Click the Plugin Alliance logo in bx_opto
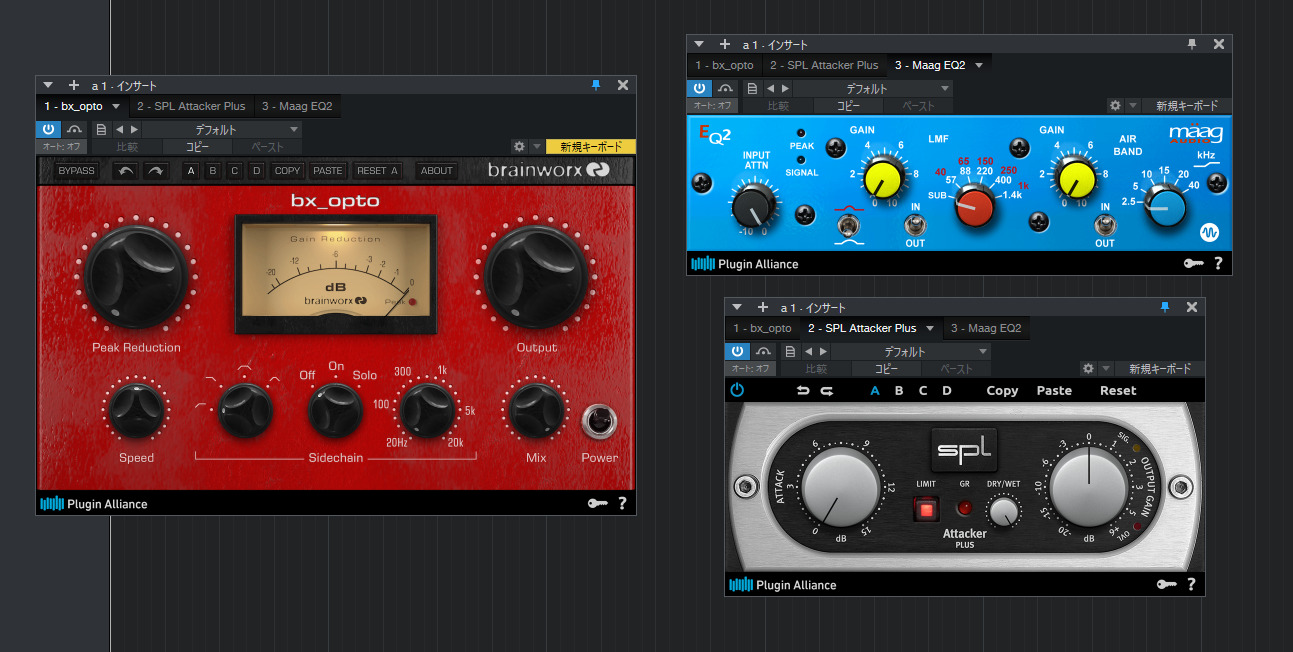The image size is (1293, 652). (x=93, y=503)
